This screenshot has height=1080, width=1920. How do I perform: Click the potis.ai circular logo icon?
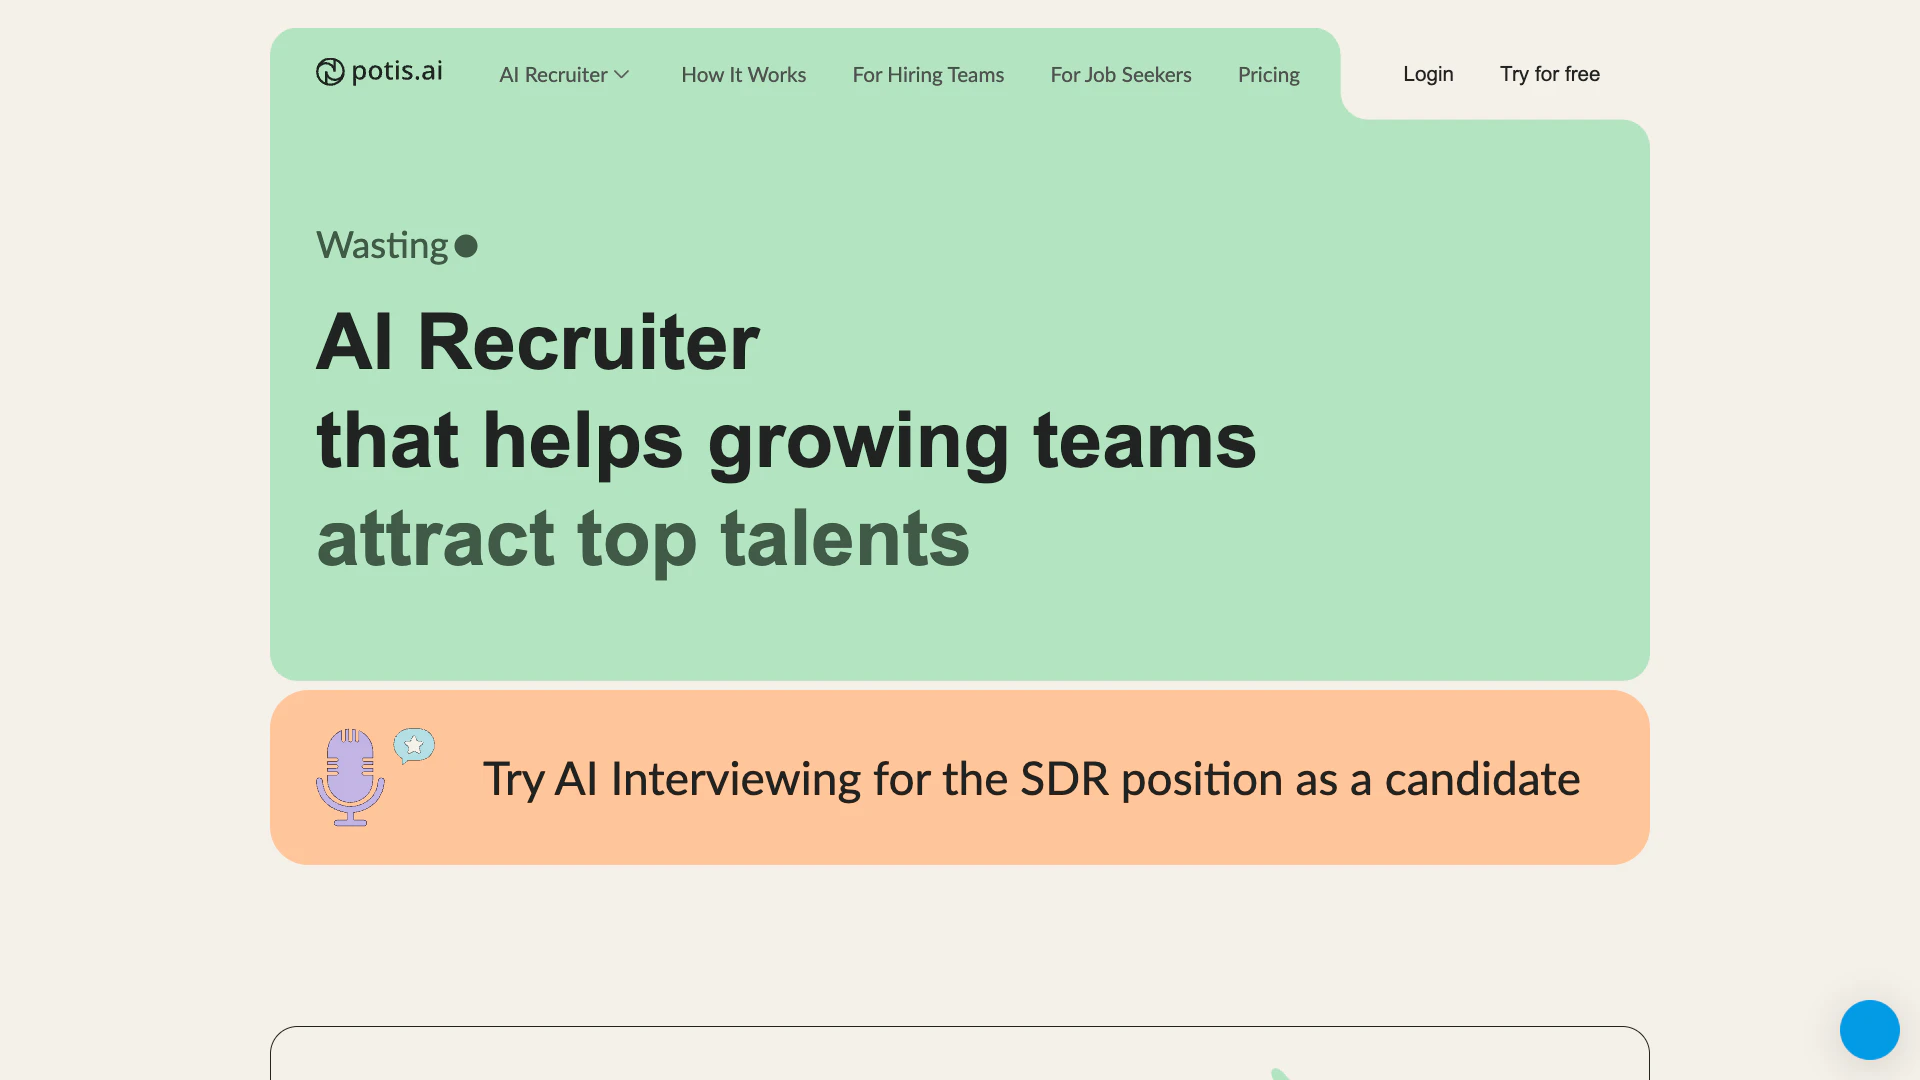(330, 72)
